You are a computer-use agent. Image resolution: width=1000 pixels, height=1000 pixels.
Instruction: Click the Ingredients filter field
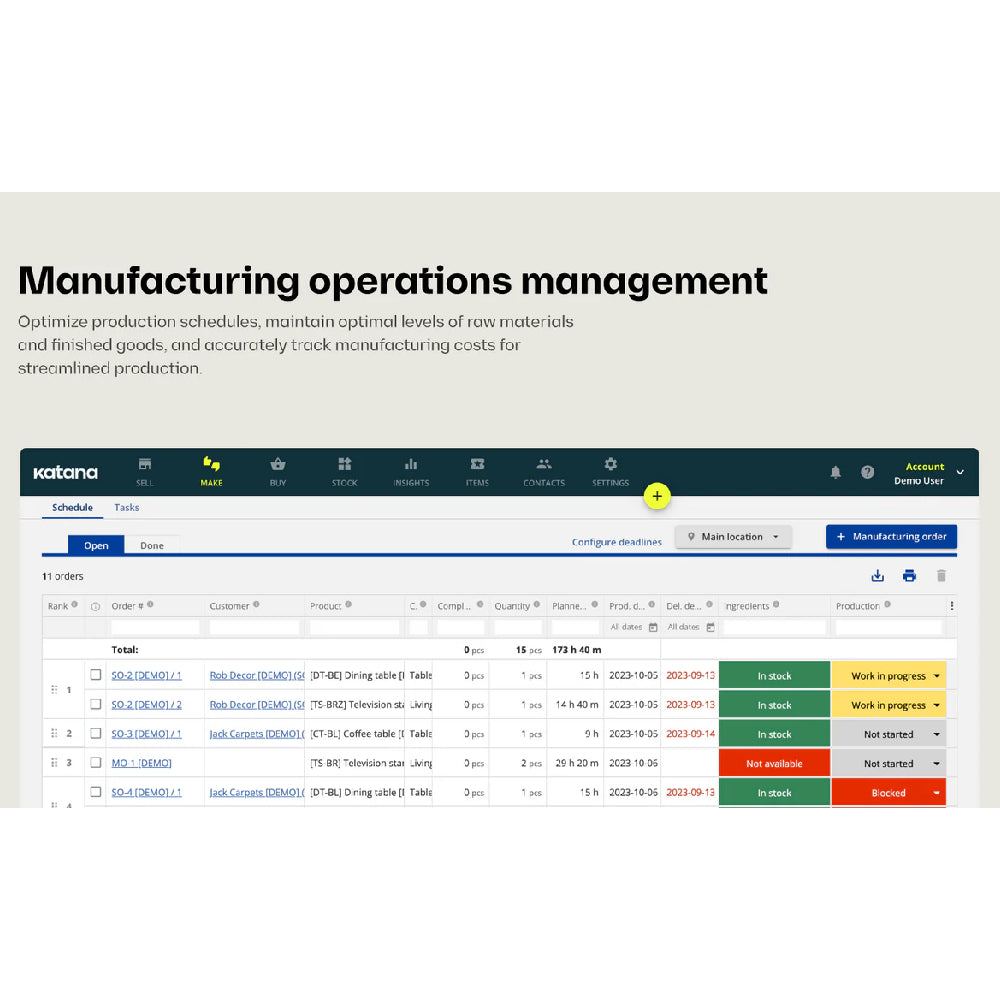pos(774,628)
